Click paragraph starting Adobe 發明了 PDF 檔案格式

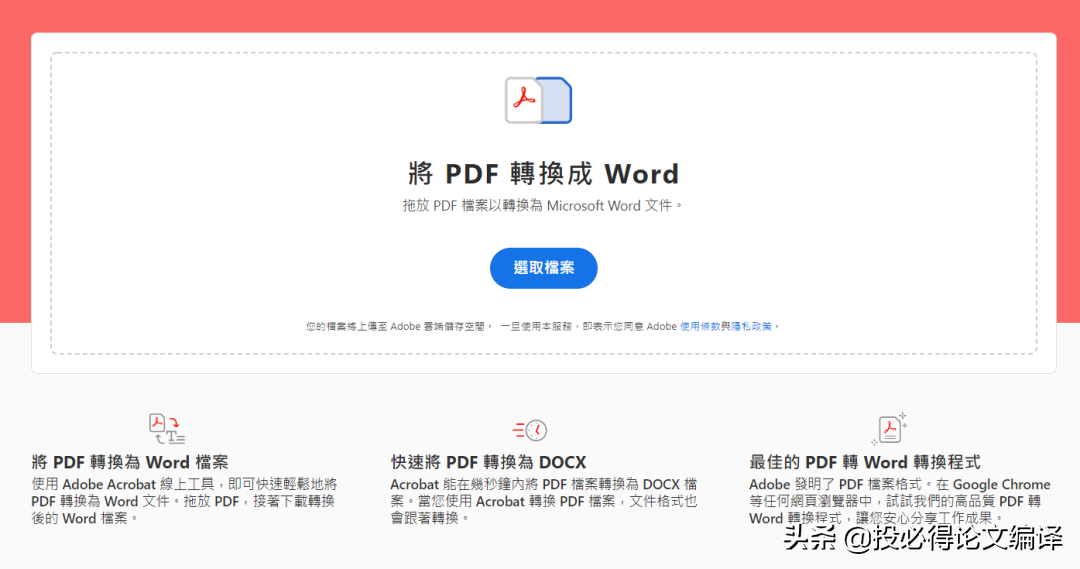900,501
